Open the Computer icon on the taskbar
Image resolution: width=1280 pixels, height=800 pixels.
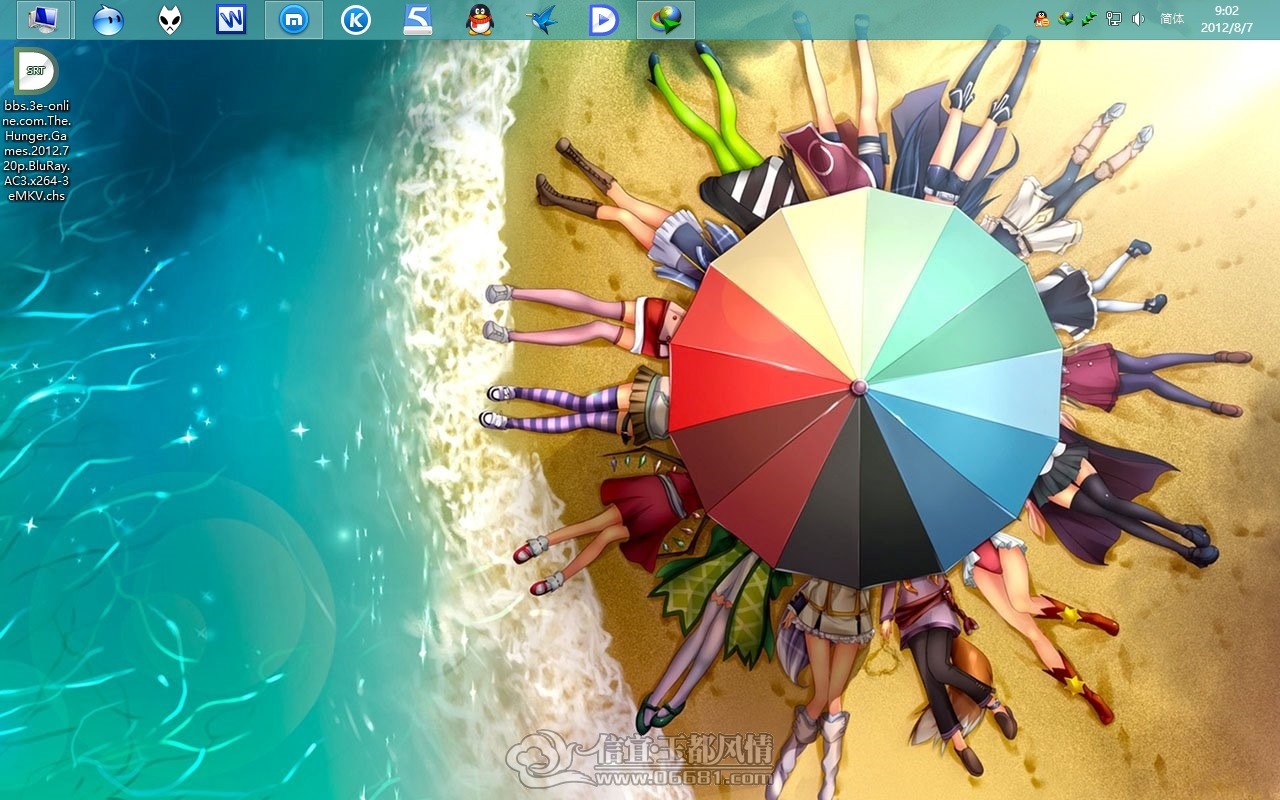click(x=45, y=19)
